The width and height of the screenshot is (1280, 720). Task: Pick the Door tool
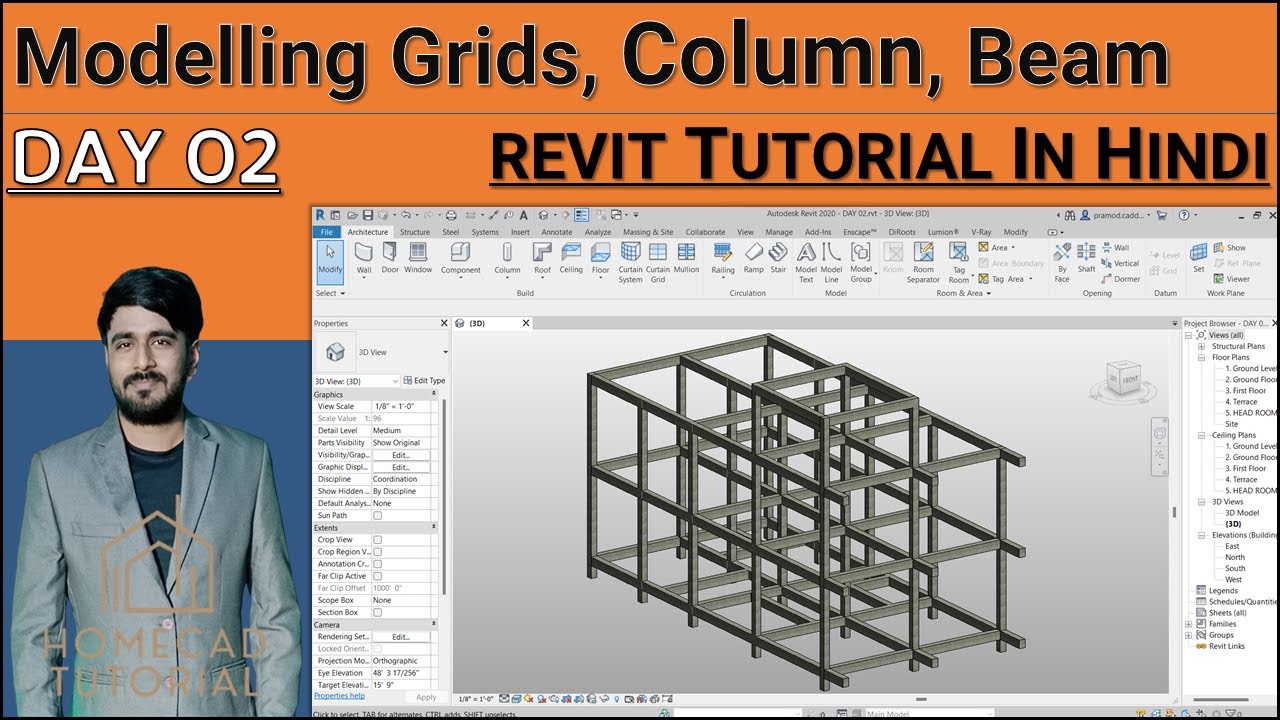[390, 257]
